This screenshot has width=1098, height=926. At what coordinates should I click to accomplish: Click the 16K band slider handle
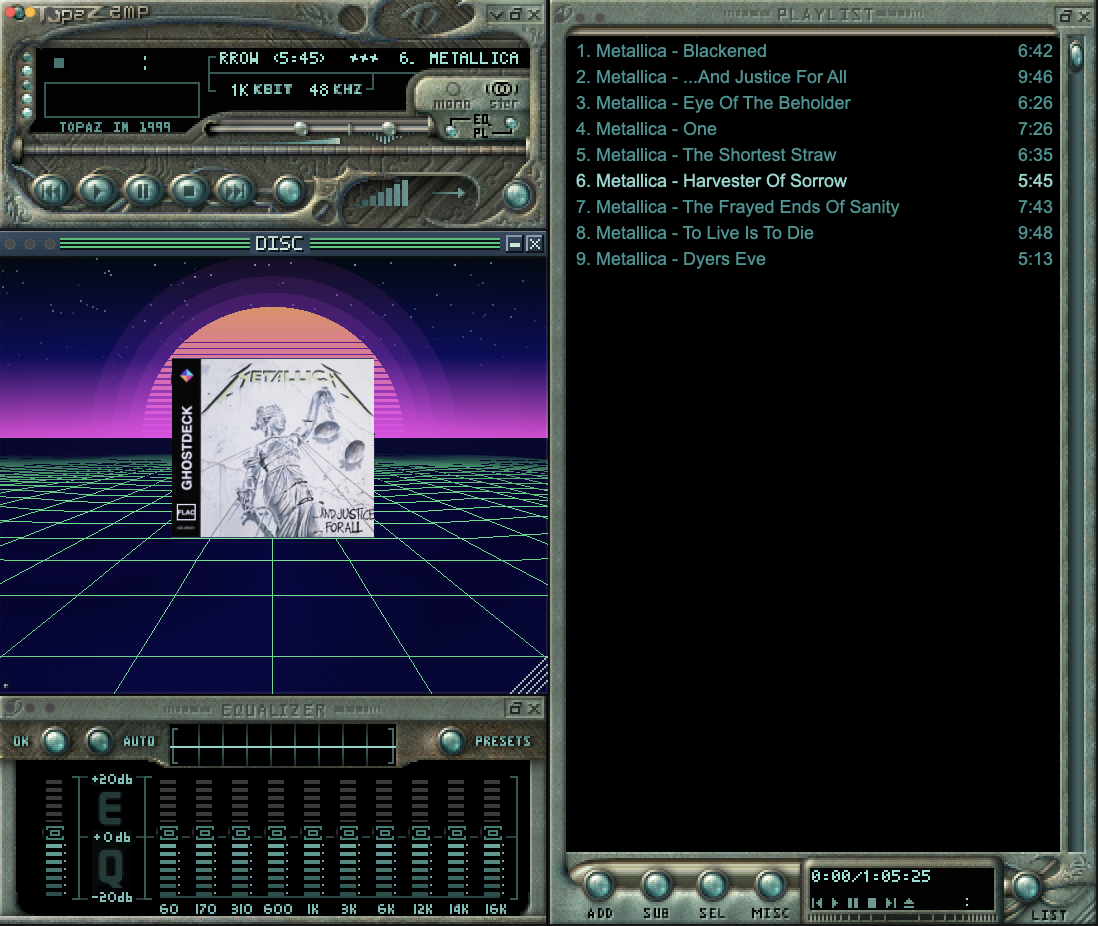click(493, 833)
